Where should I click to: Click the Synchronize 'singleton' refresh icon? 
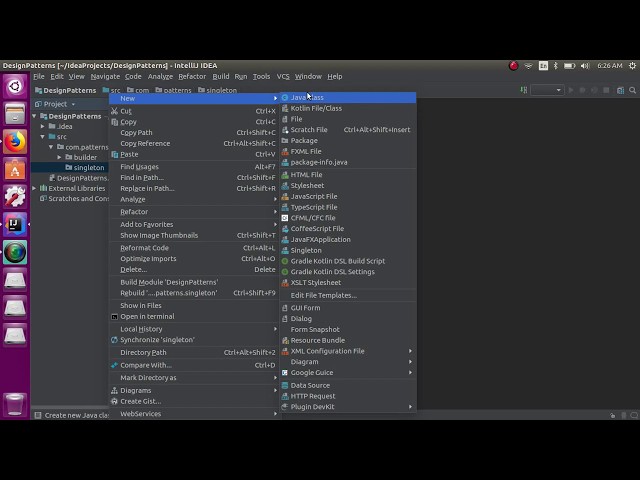115,340
